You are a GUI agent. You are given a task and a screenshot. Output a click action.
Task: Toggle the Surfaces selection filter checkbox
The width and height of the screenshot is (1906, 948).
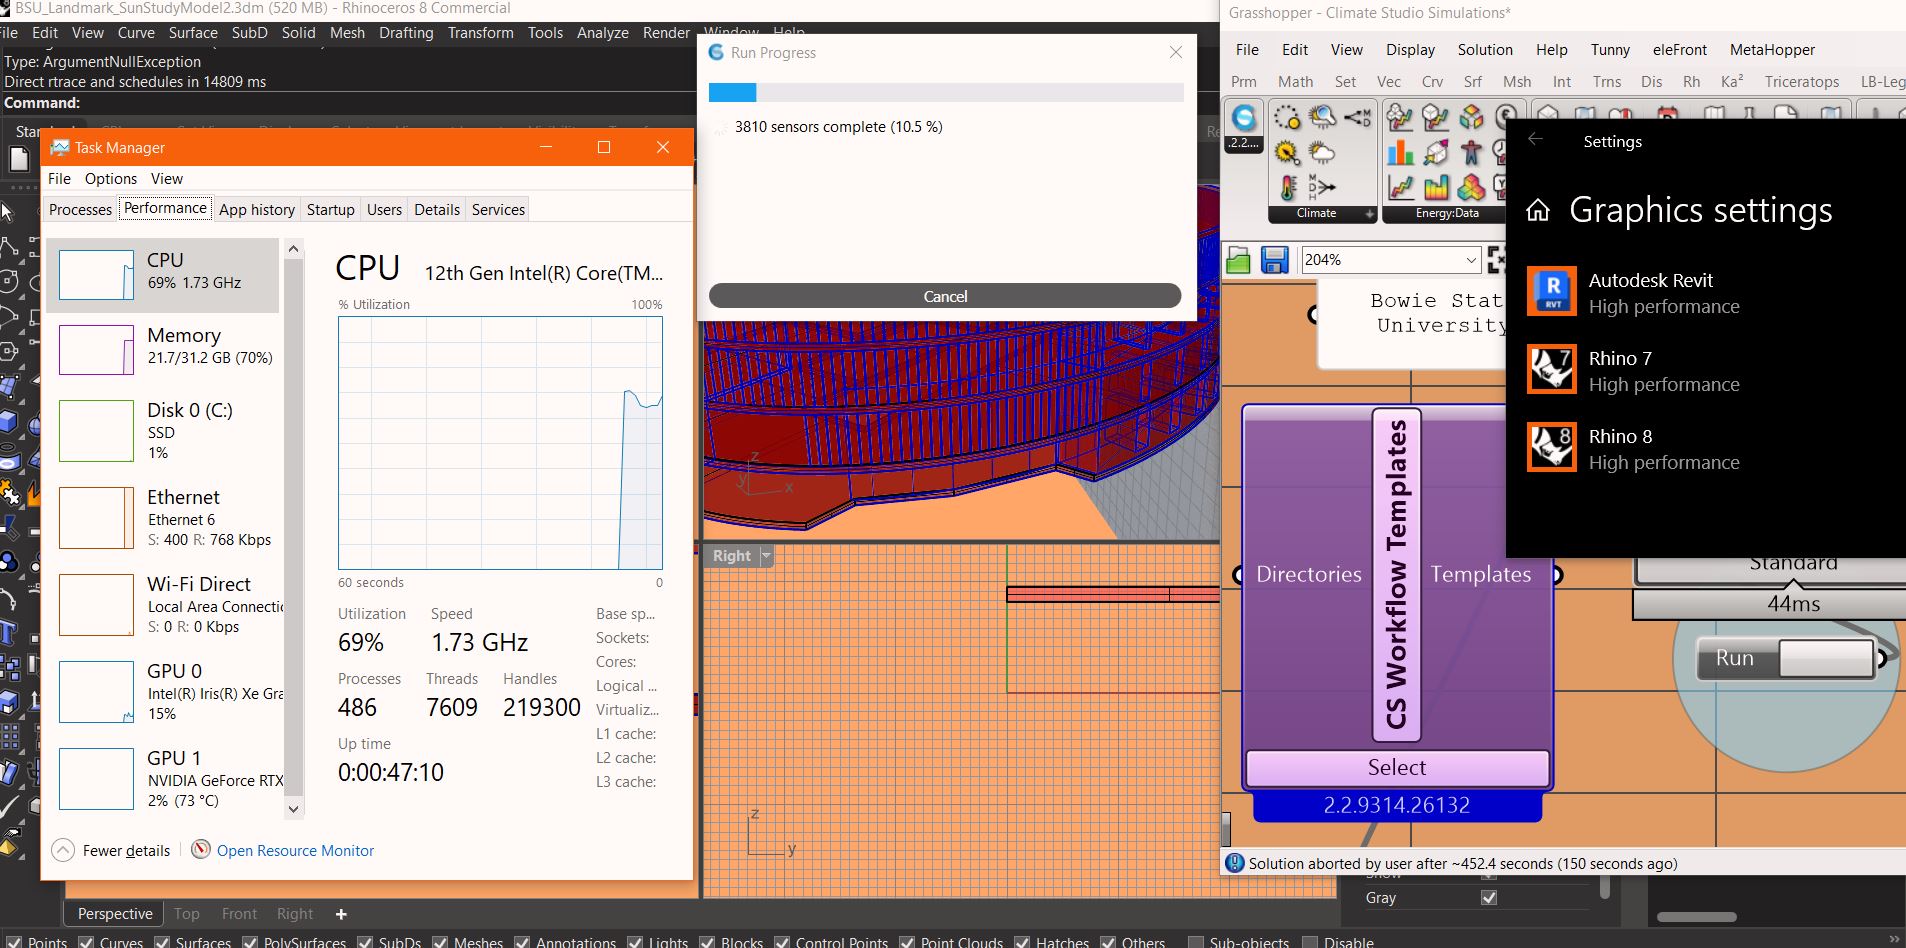click(x=162, y=942)
